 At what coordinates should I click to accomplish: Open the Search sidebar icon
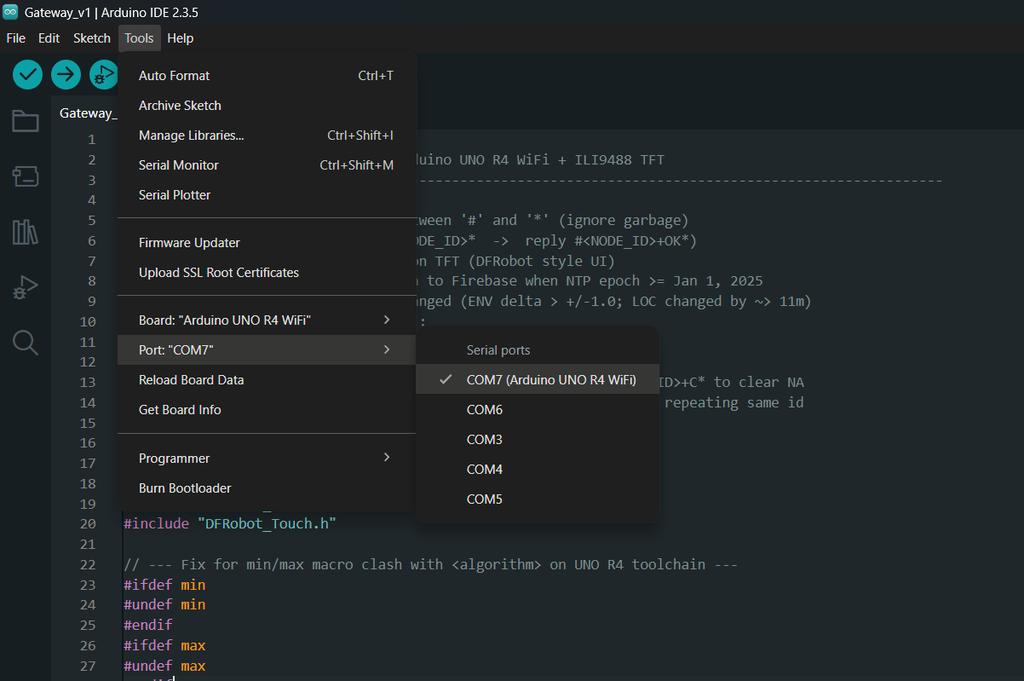coord(25,344)
